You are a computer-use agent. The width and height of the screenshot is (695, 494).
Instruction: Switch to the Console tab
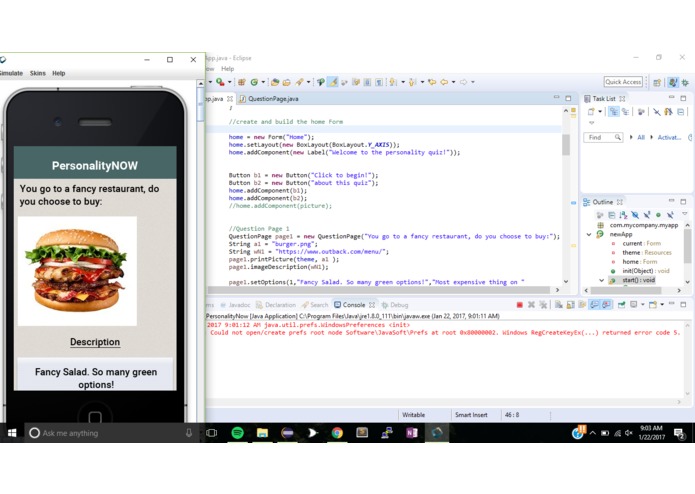click(354, 305)
